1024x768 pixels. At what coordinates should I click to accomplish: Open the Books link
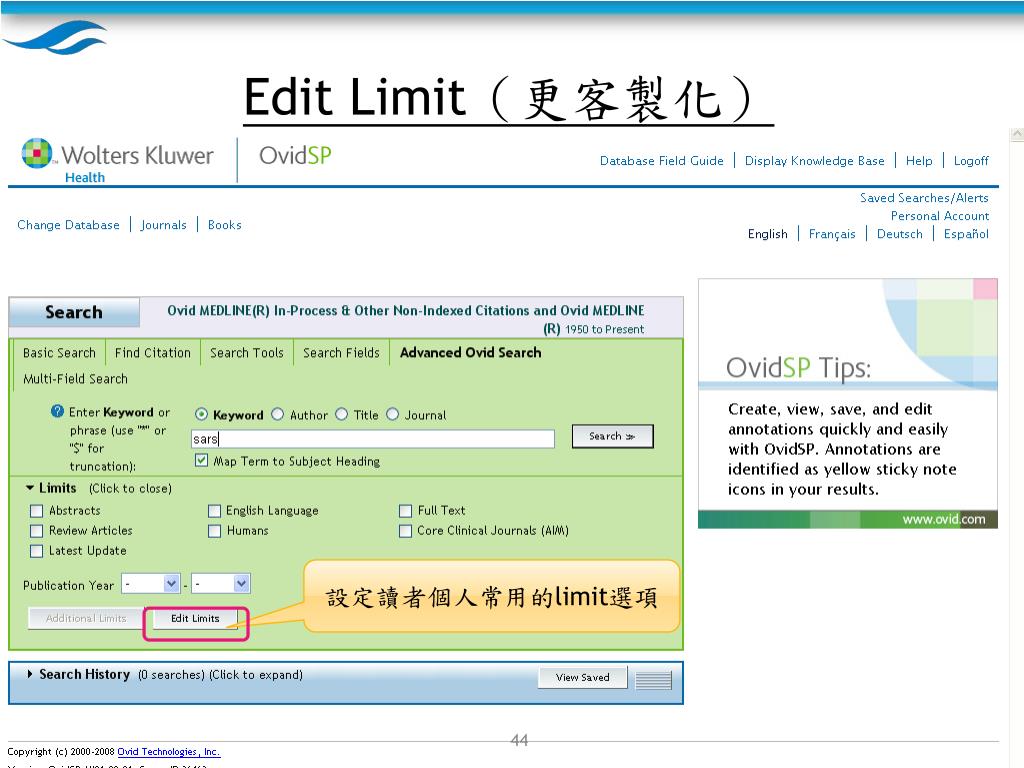tap(225, 225)
